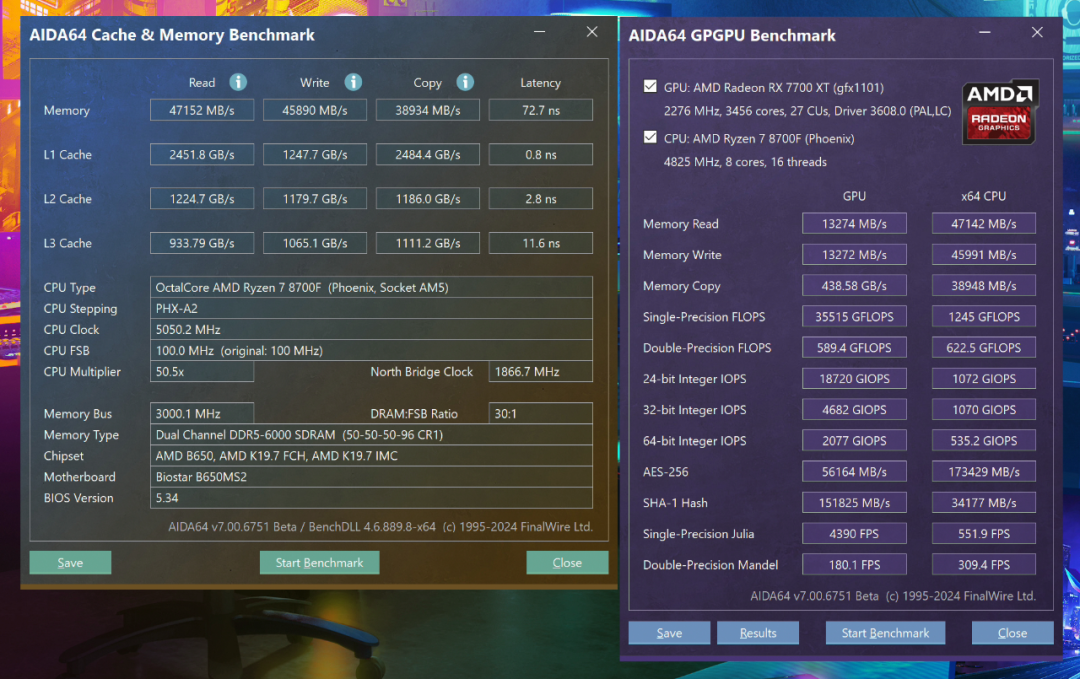Screen dimensions: 1080x679
Task: Open Results in GPGPU Benchmark window
Action: click(758, 633)
